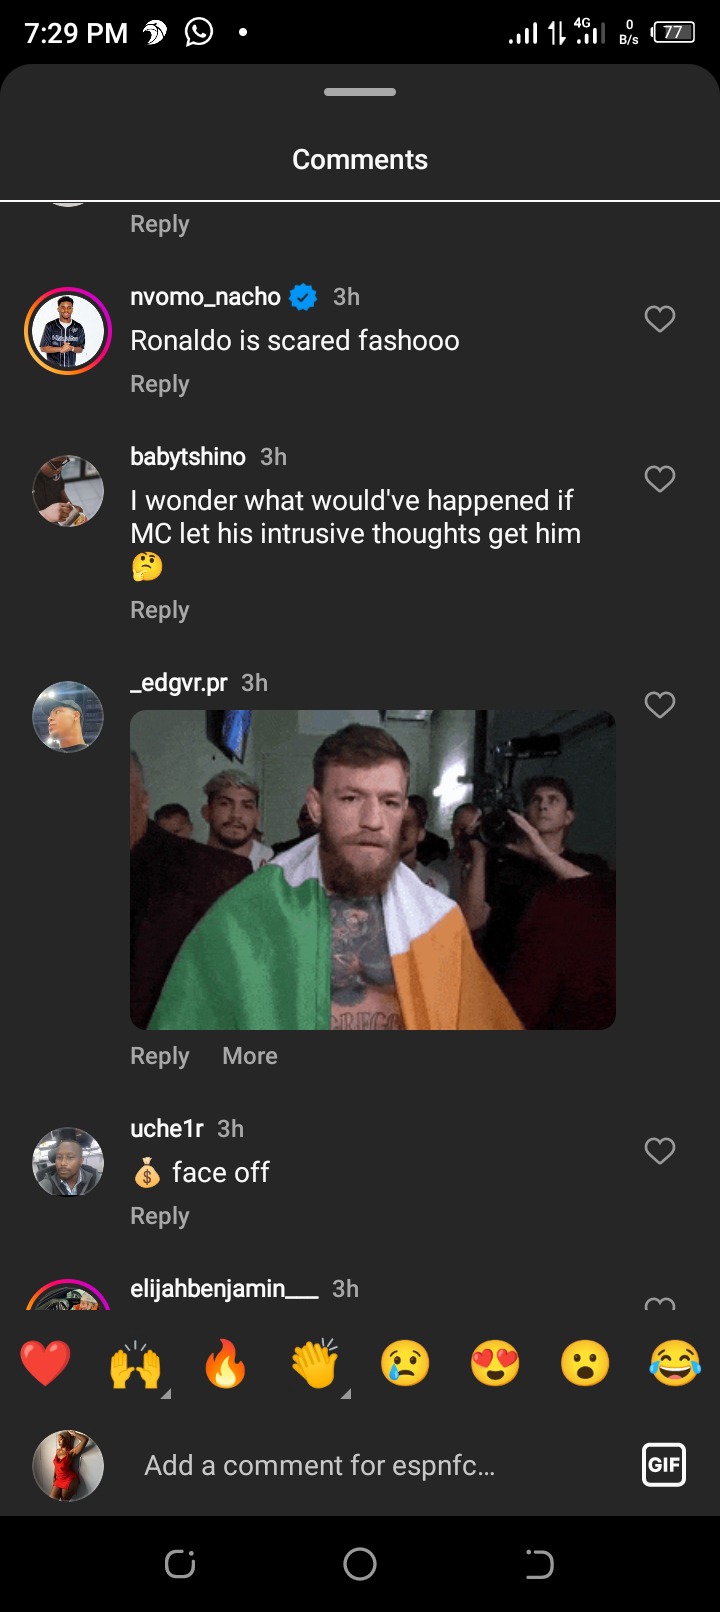Viewport: 720px width, 1612px height.
Task: Like the nvomo_nacho comment with the heart
Action: (660, 319)
